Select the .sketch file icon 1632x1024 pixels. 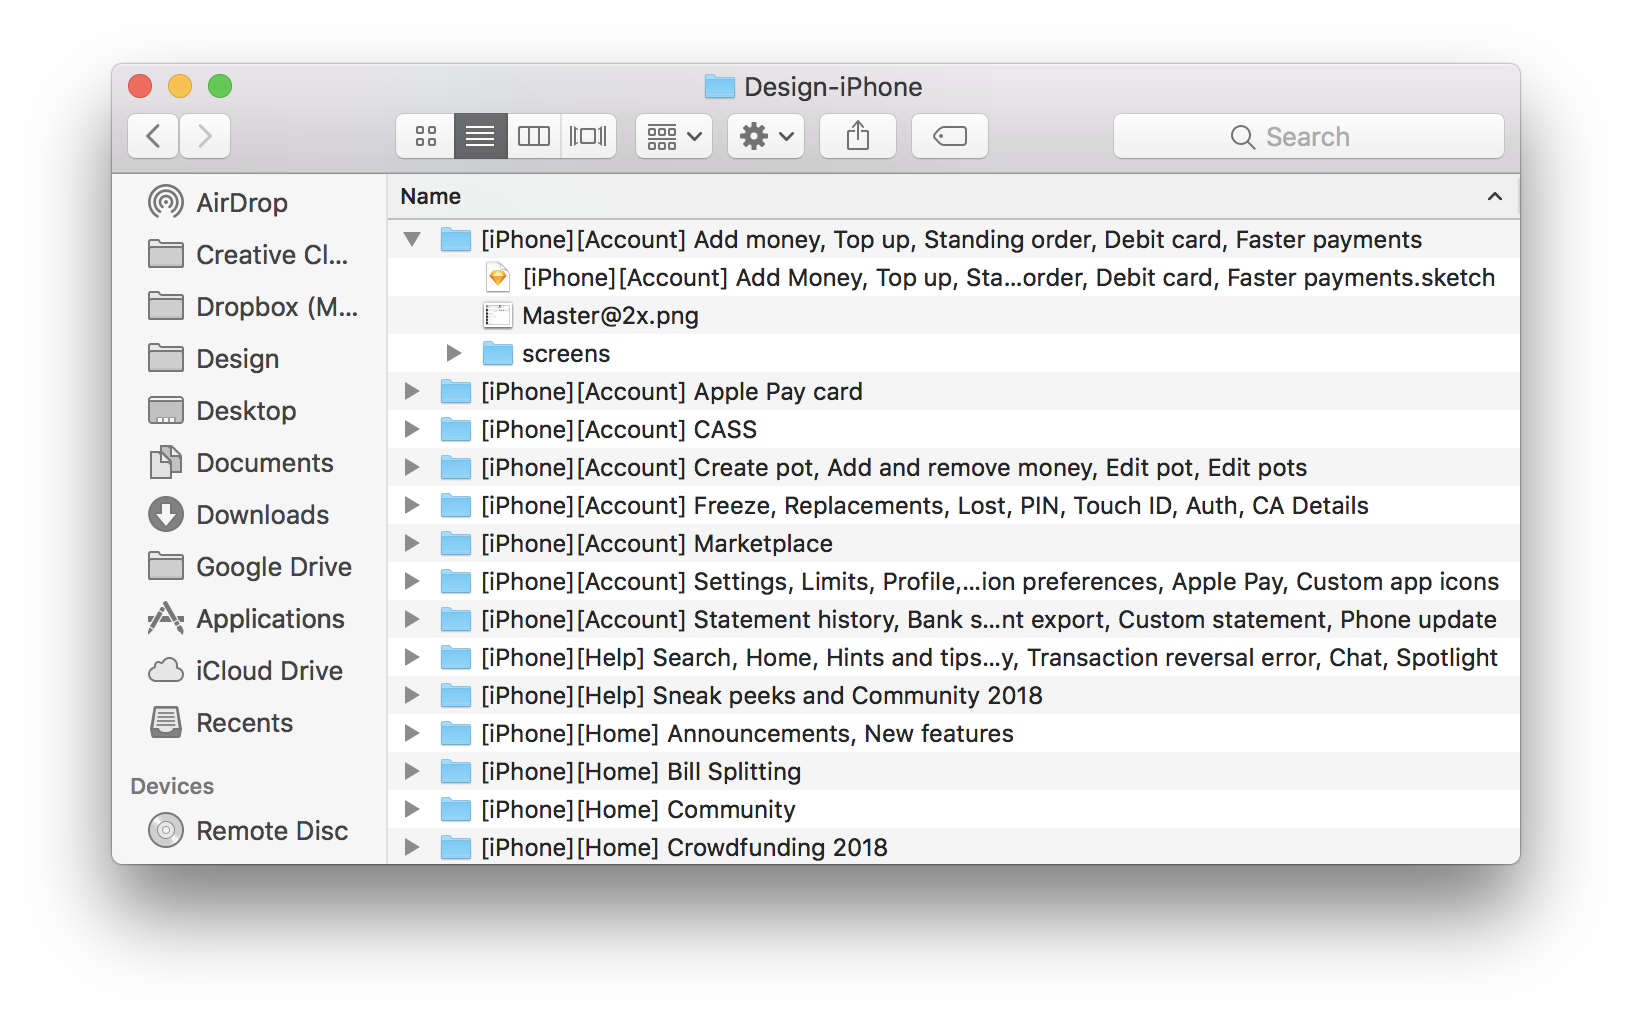tap(498, 277)
